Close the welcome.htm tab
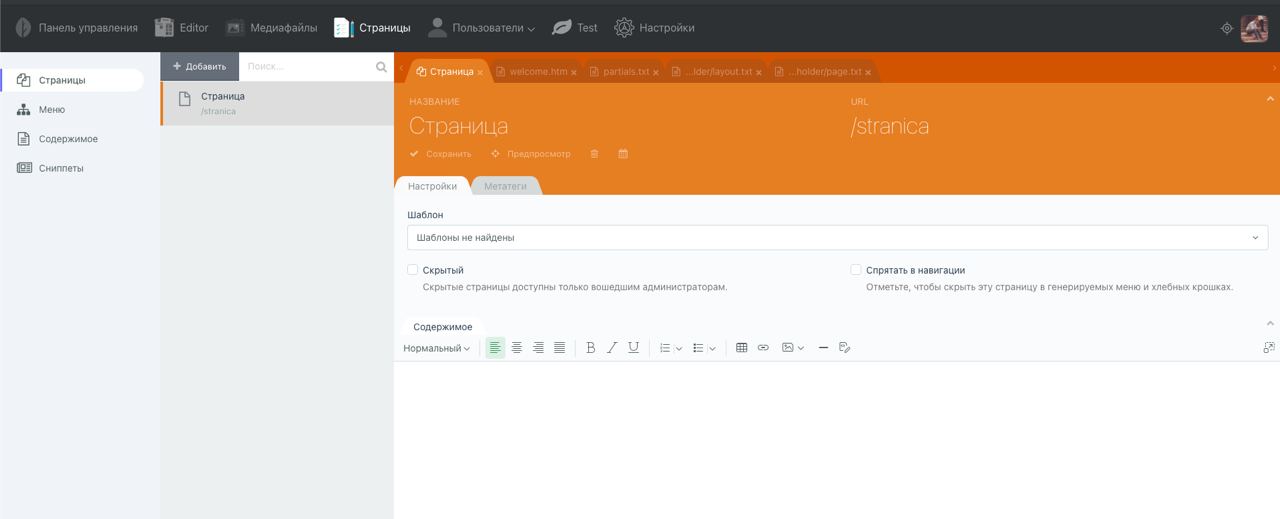This screenshot has width=1280, height=519. click(x=574, y=73)
